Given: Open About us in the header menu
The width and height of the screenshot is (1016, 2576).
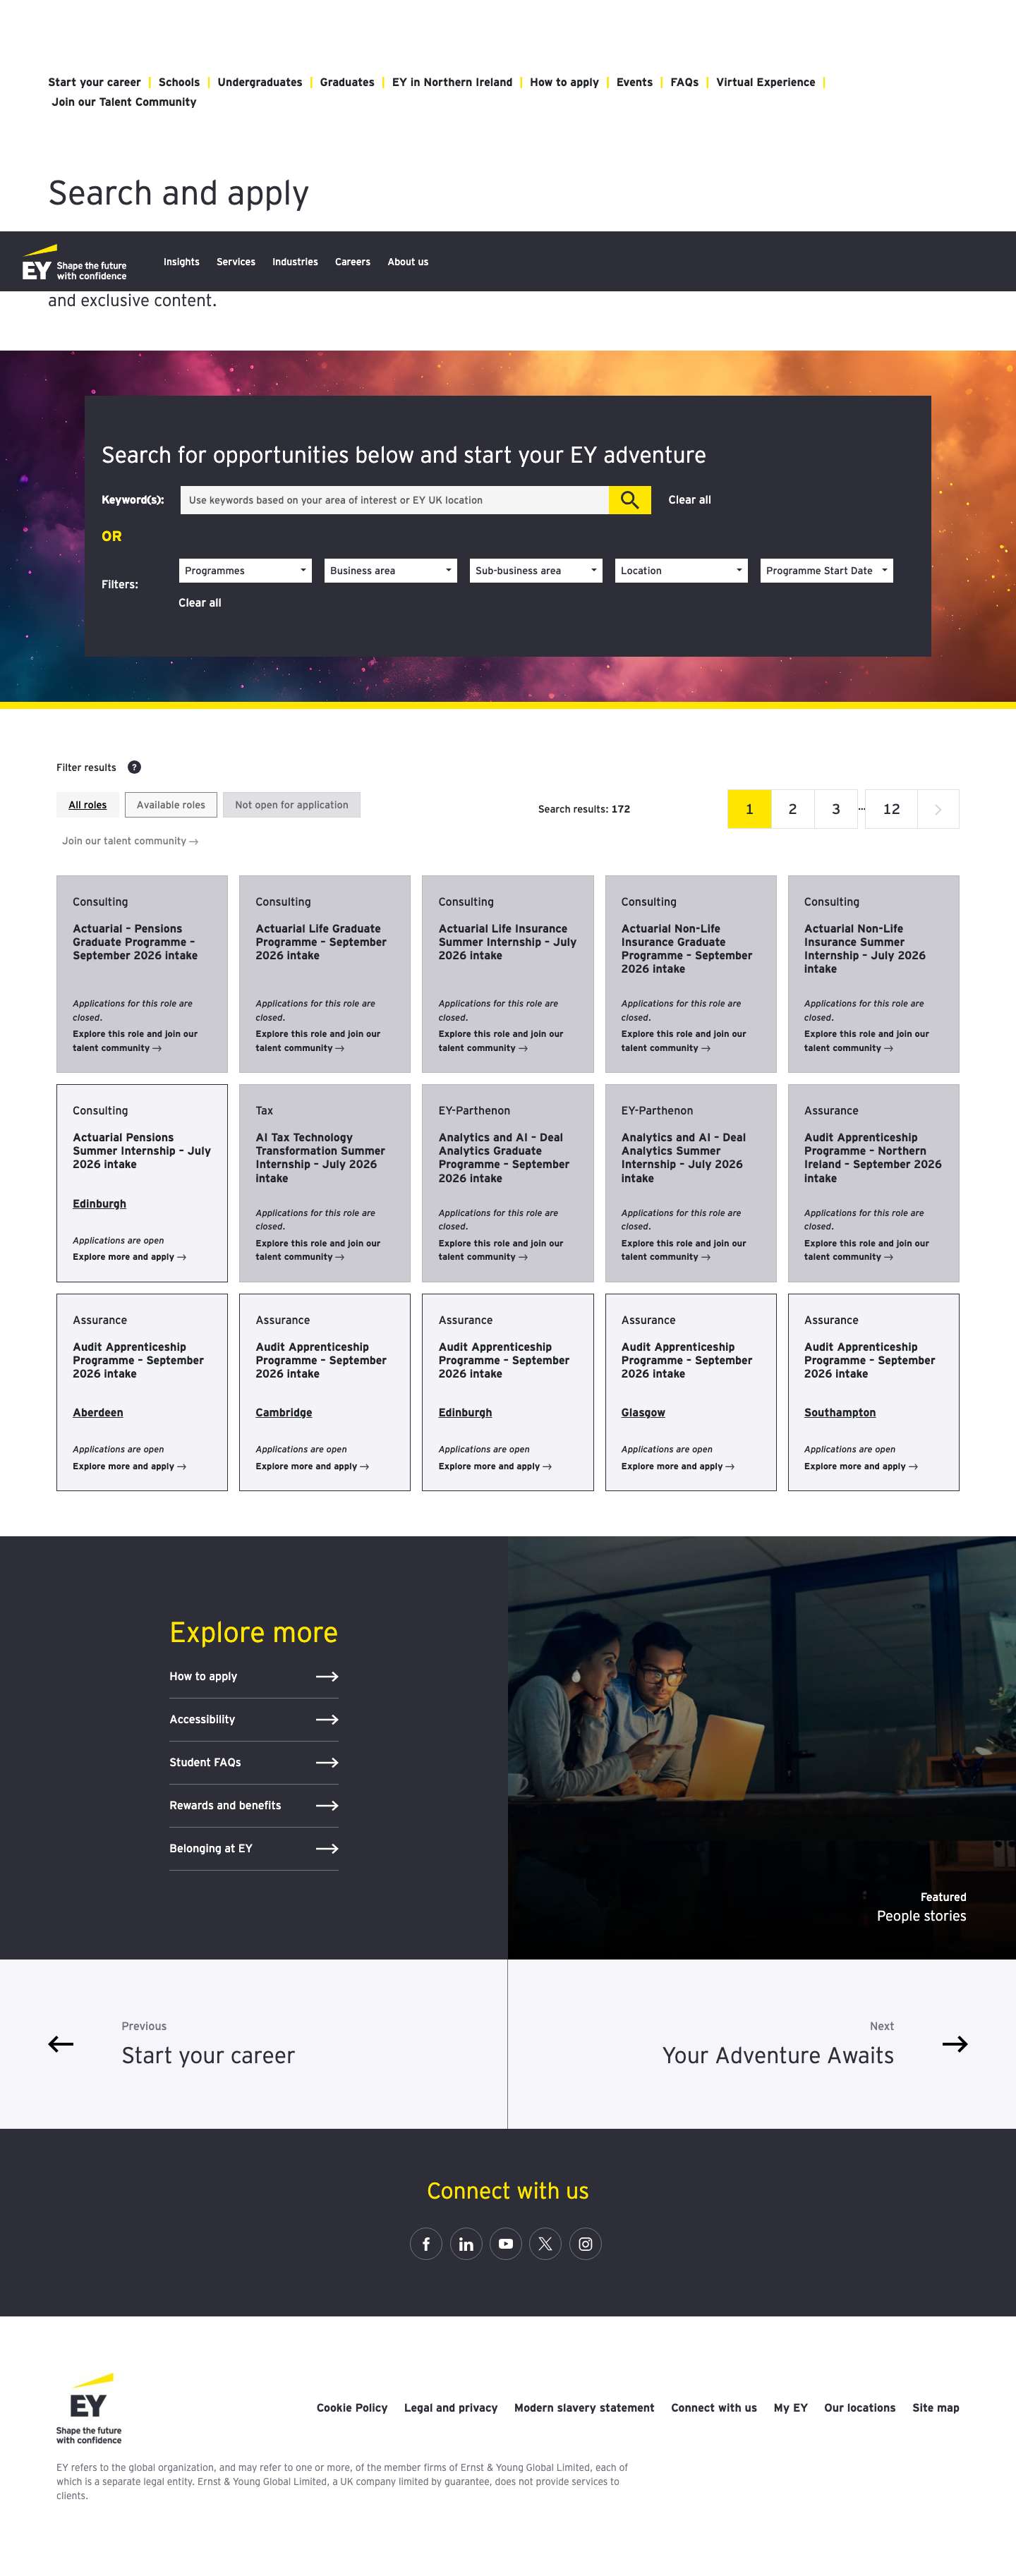Looking at the screenshot, I should pyautogui.click(x=408, y=262).
